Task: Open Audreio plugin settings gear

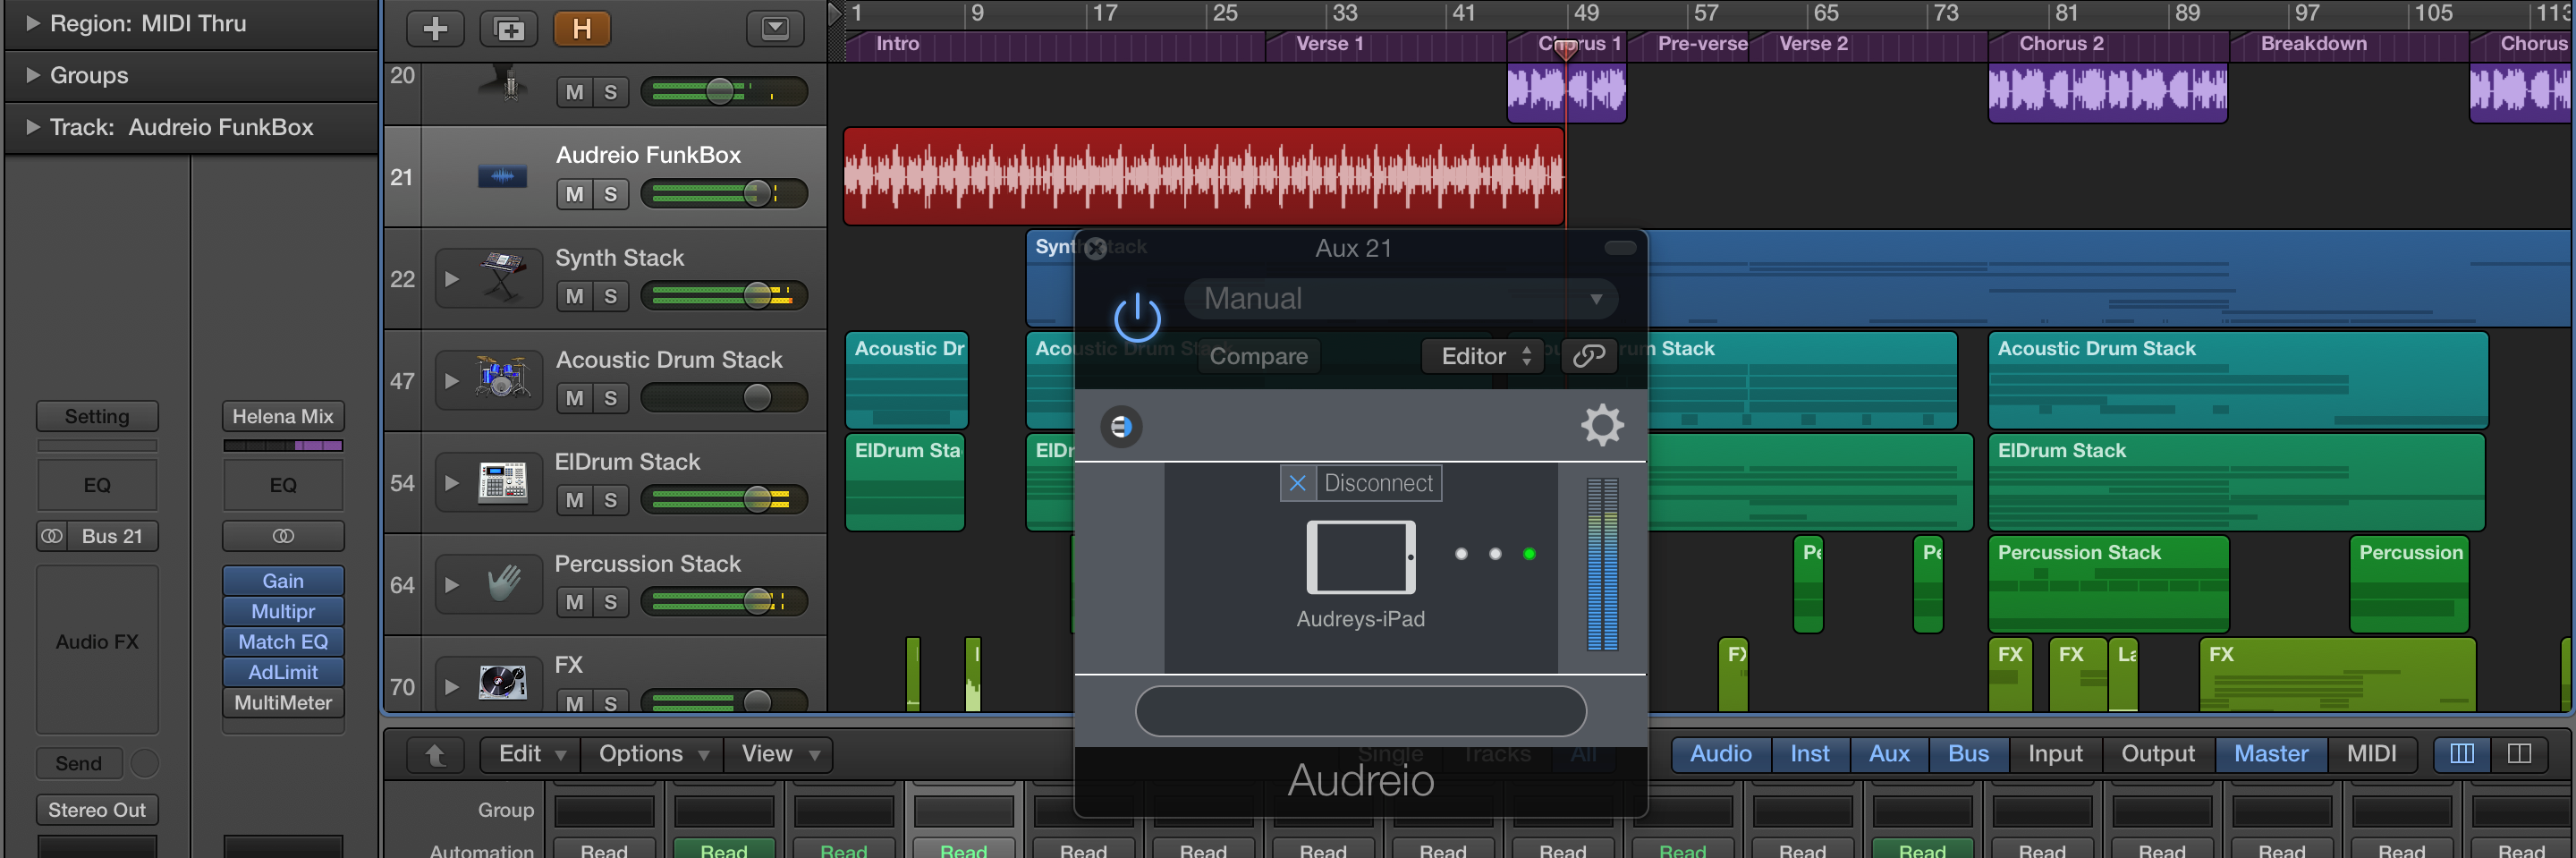Action: click(1602, 425)
